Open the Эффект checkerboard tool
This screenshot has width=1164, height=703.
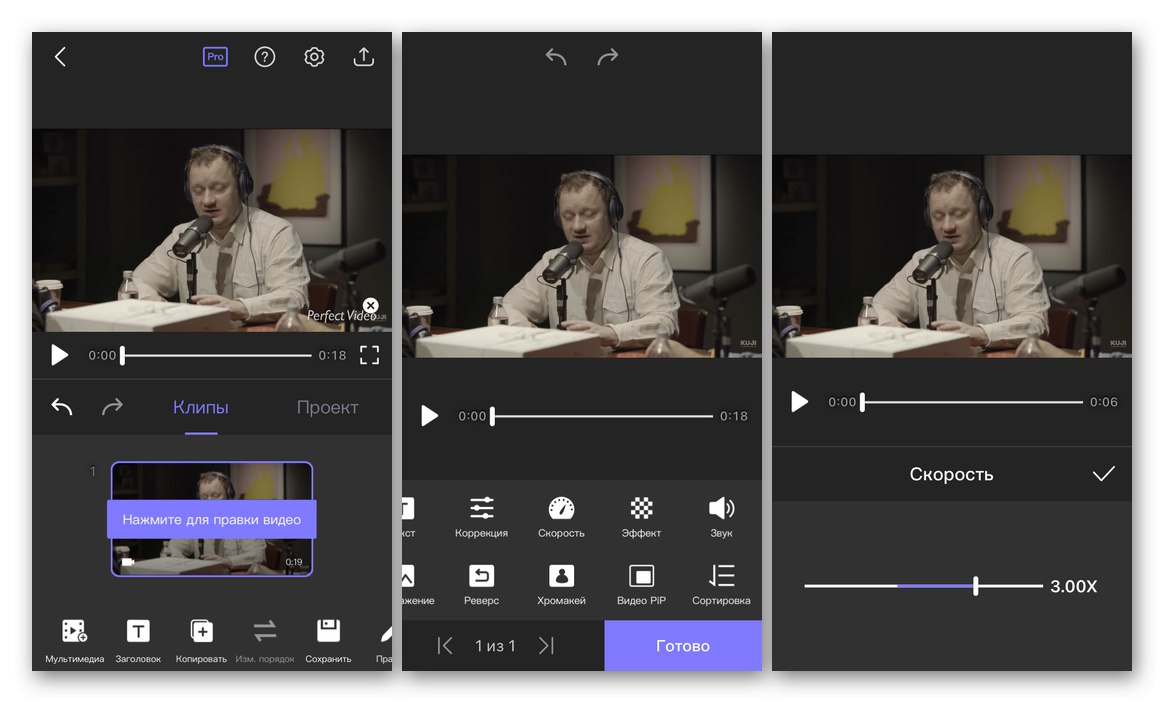(641, 517)
